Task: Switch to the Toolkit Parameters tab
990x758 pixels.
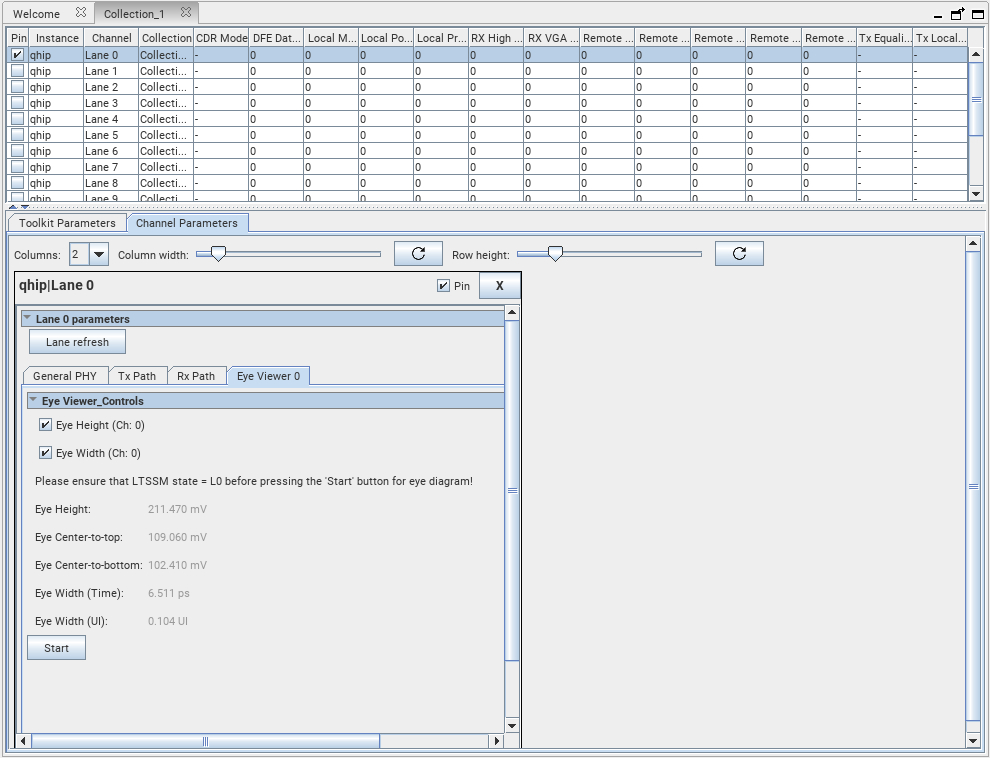Action: (x=67, y=223)
